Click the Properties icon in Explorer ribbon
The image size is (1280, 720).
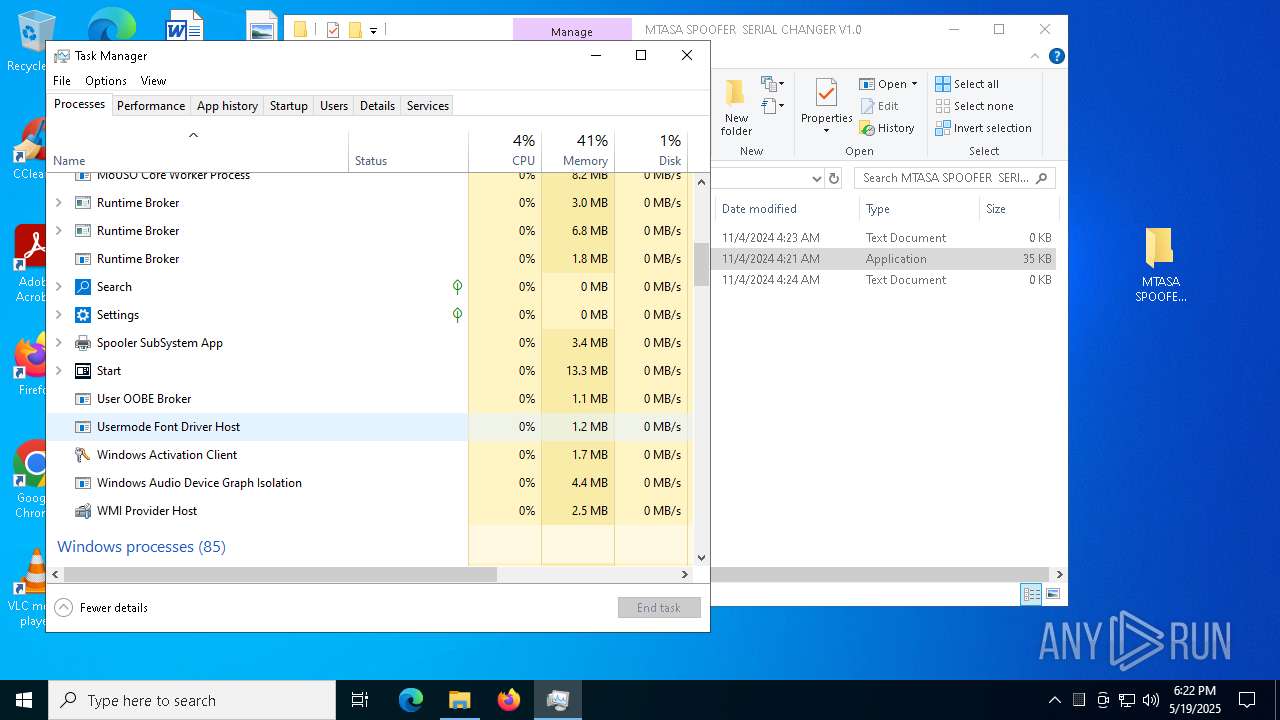click(826, 93)
